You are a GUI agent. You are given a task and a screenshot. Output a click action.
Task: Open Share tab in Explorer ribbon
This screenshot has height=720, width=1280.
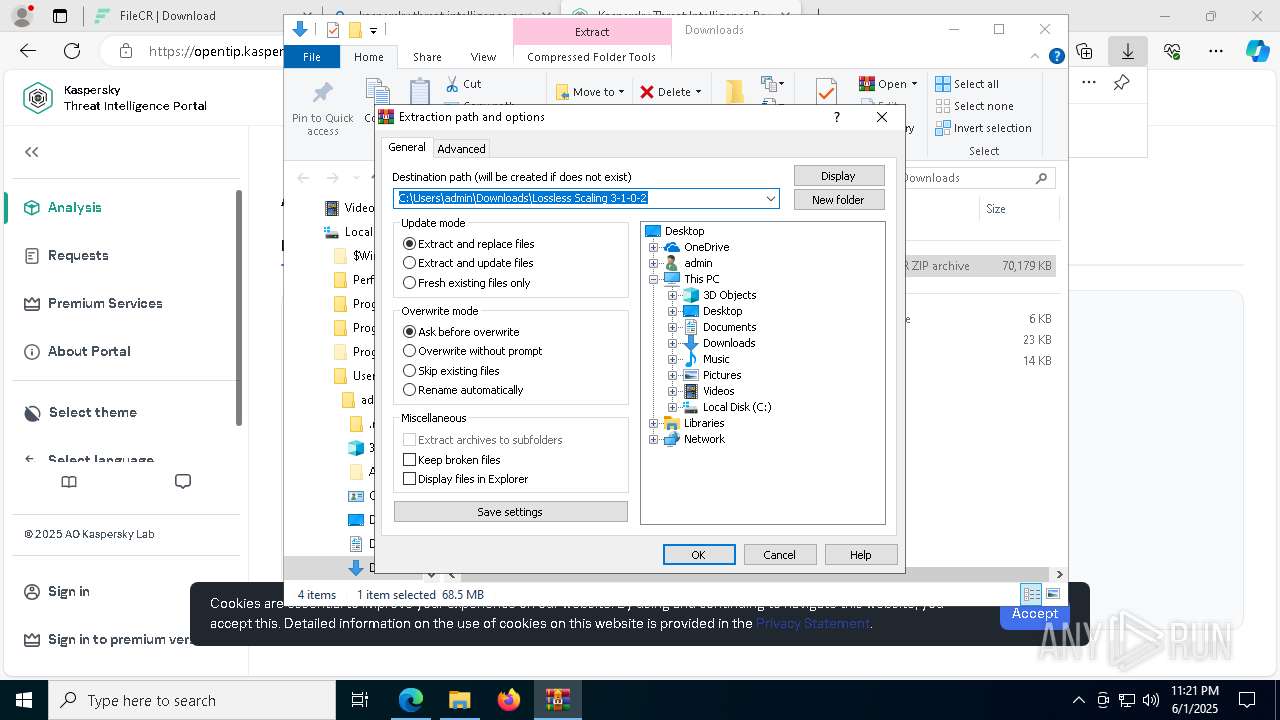(427, 57)
